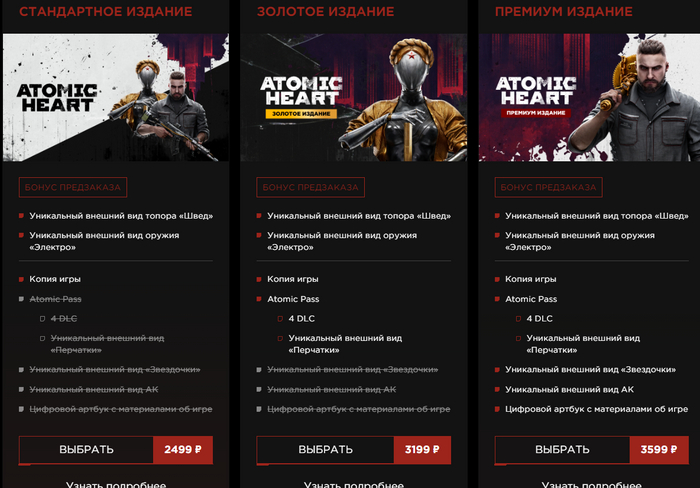
Task: Choose the Gold Edition via ВЫБРАТЬ button
Action: (325, 450)
